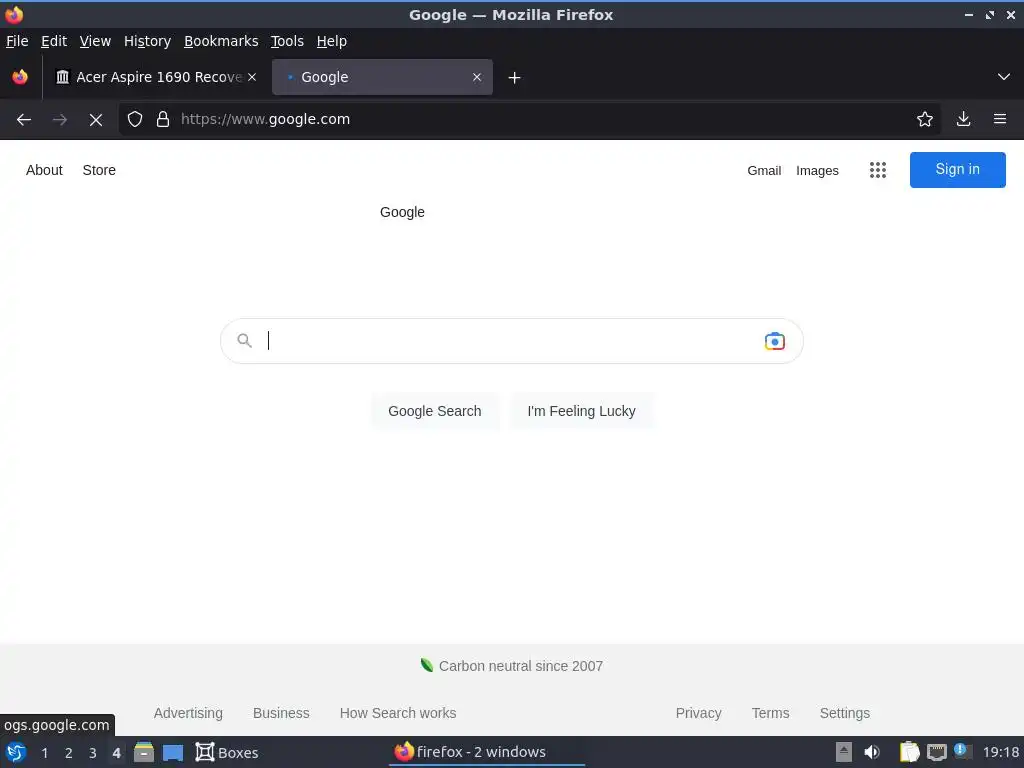Click the Firefox logo in title bar
1024x768 pixels.
pyautogui.click(x=14, y=14)
